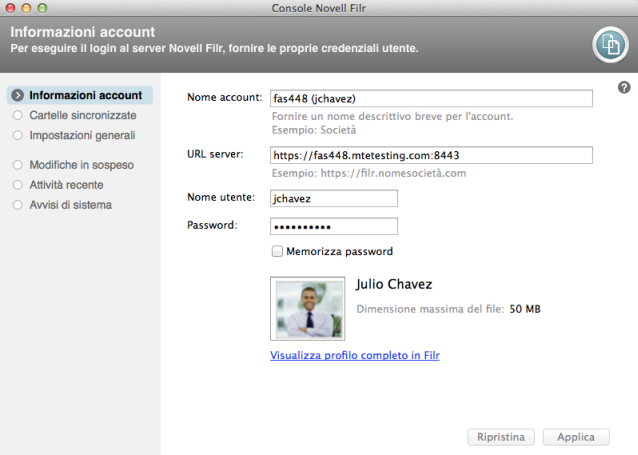Image resolution: width=638 pixels, height=455 pixels.
Task: Click the red close window button
Action: point(11,8)
